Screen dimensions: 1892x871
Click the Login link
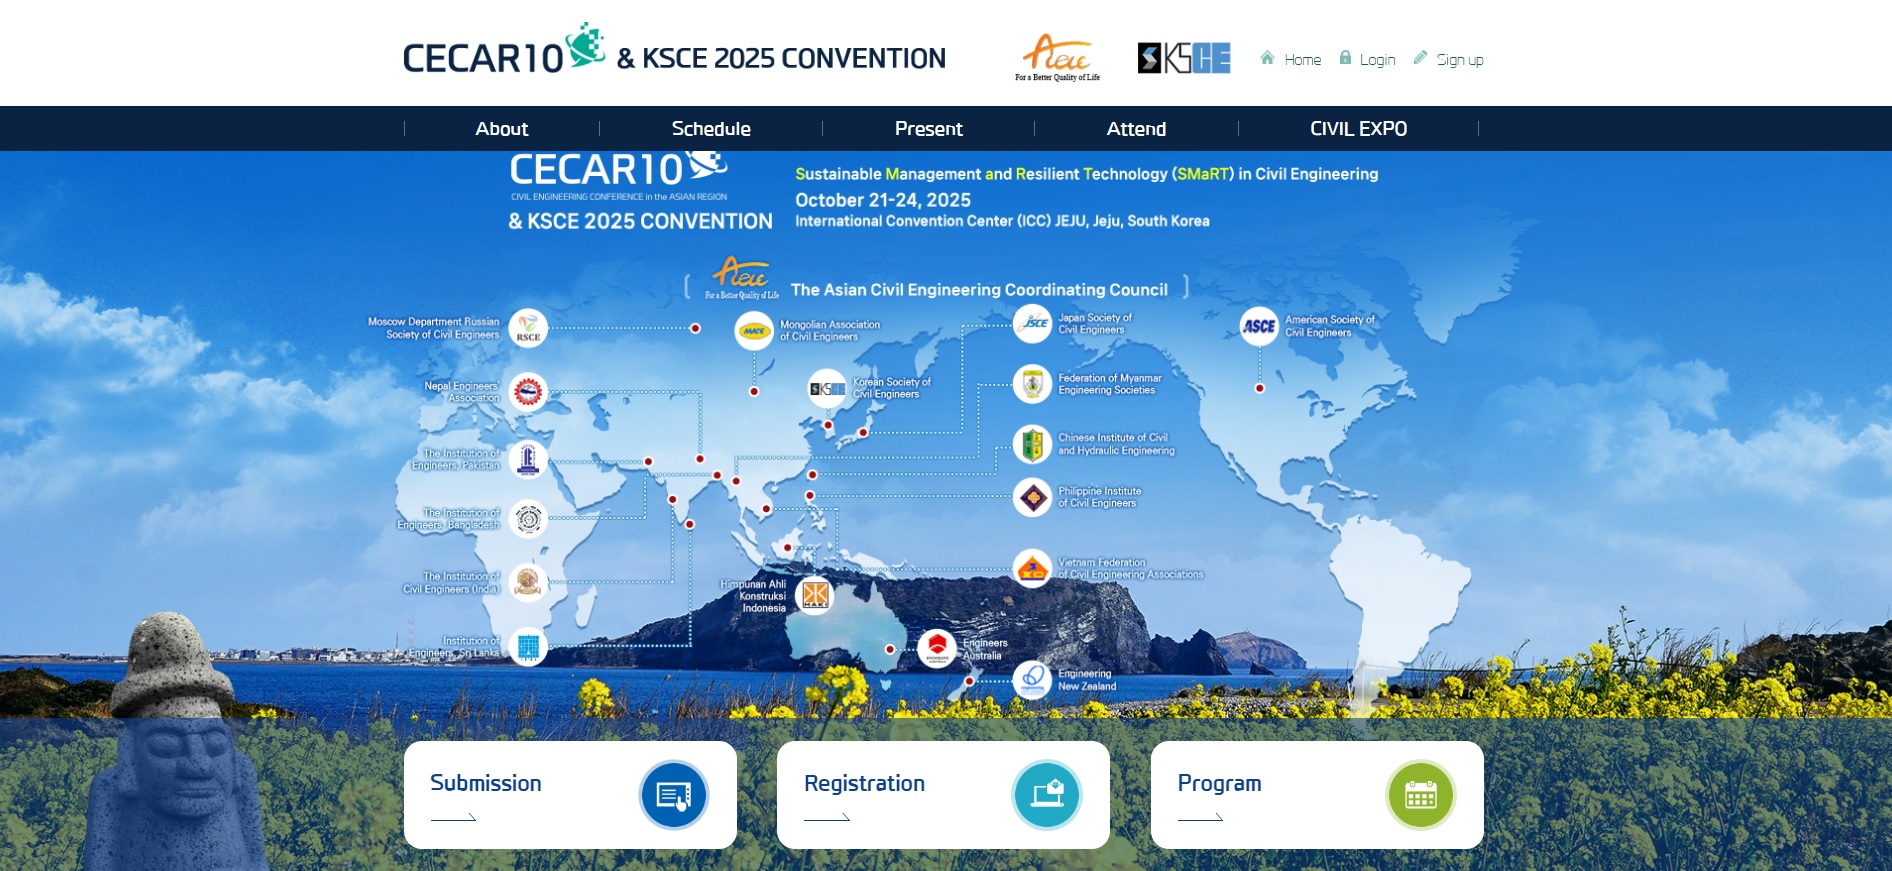(x=1377, y=60)
